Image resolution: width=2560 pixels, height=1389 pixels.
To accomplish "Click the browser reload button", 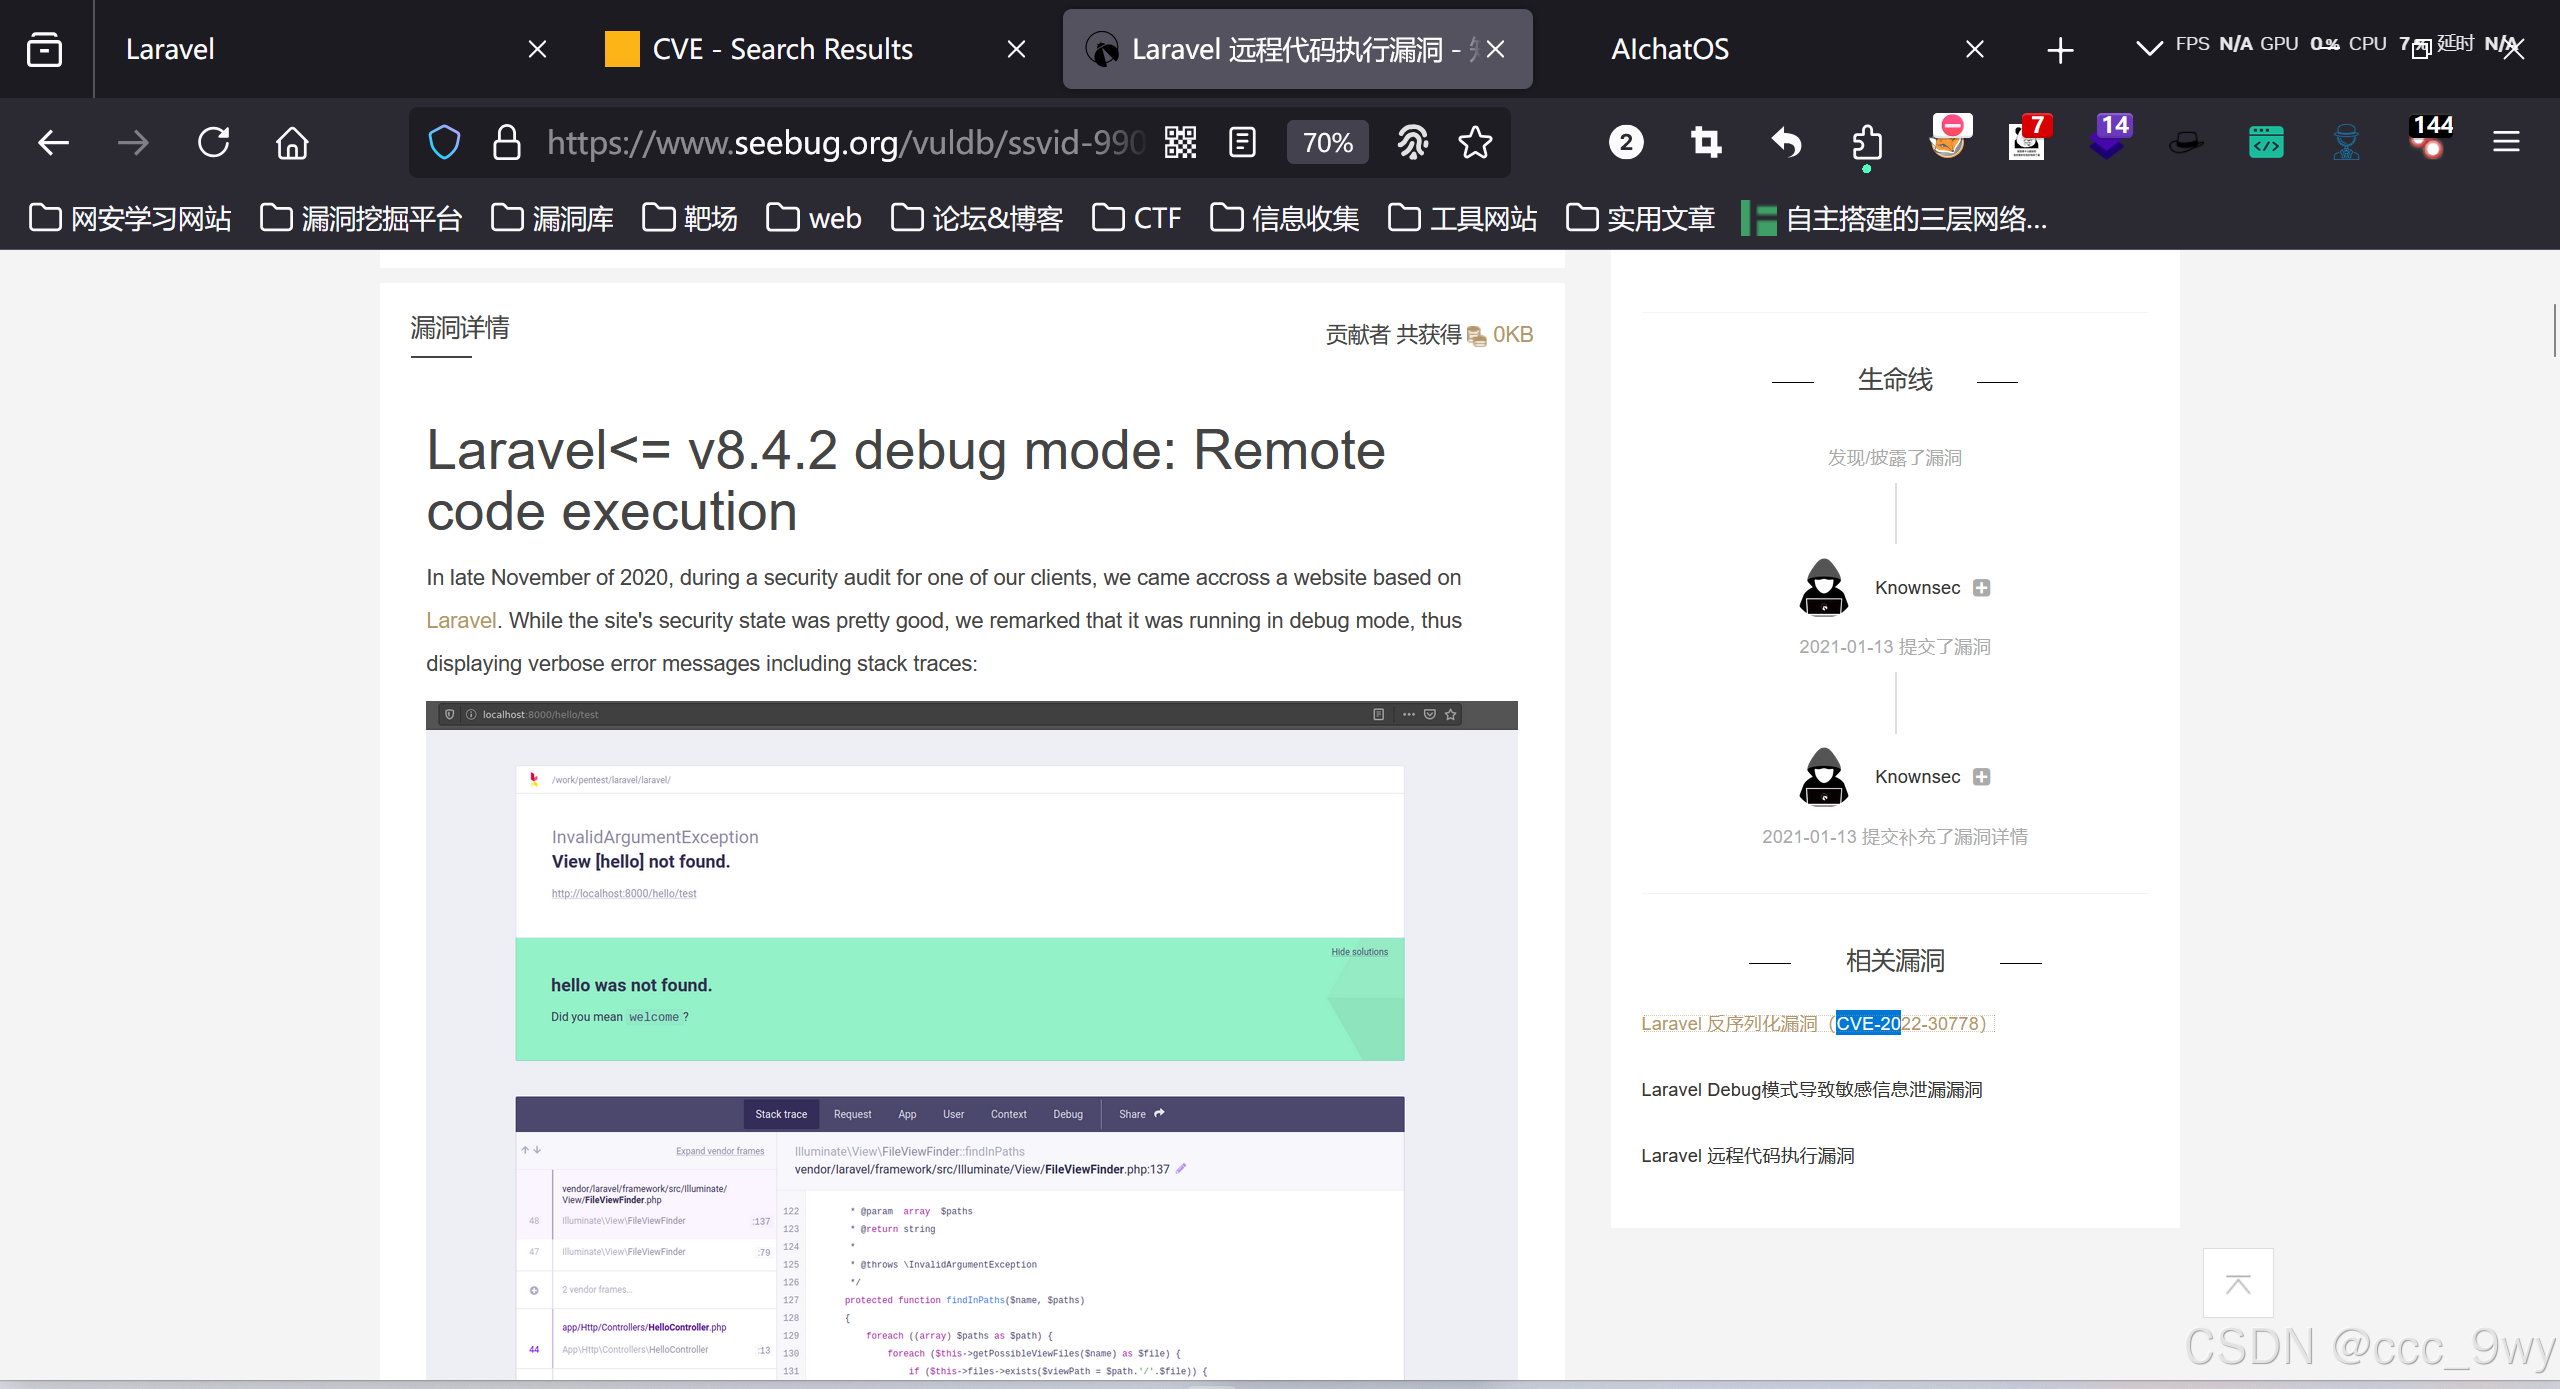I will click(213, 143).
